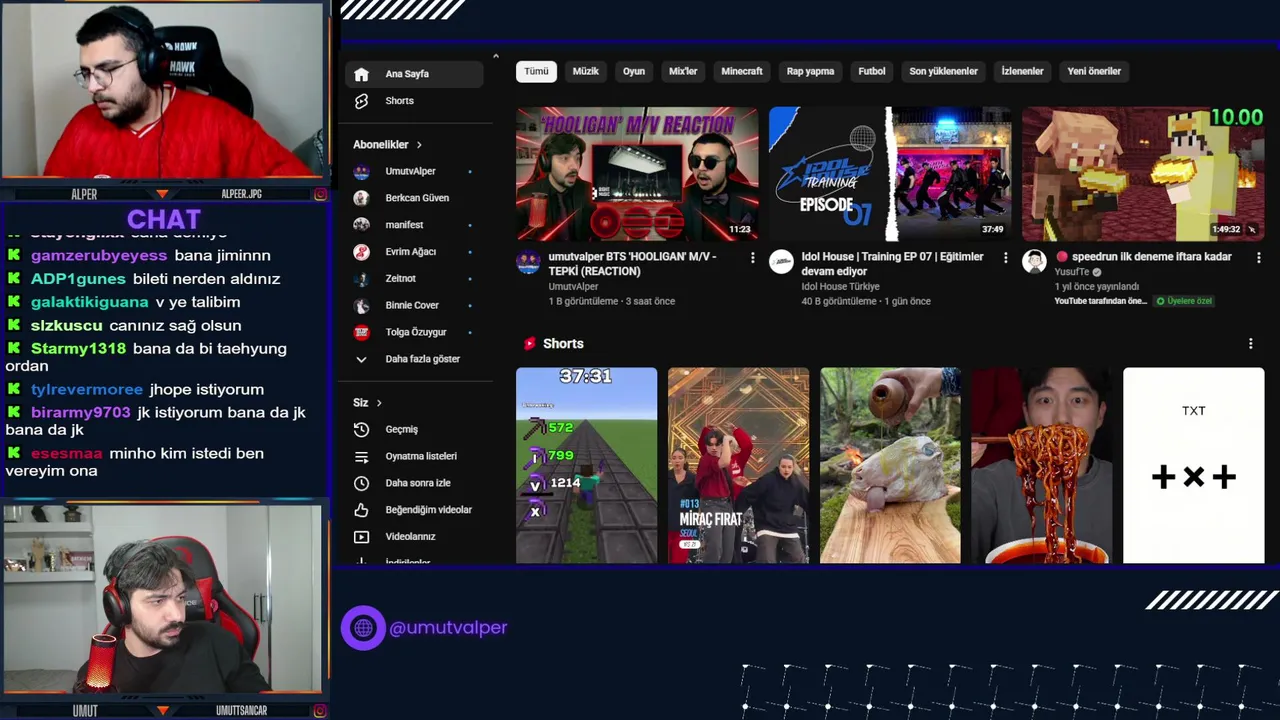Expand Abonelikler section chevron
Image resolution: width=1280 pixels, height=720 pixels.
pyautogui.click(x=419, y=145)
